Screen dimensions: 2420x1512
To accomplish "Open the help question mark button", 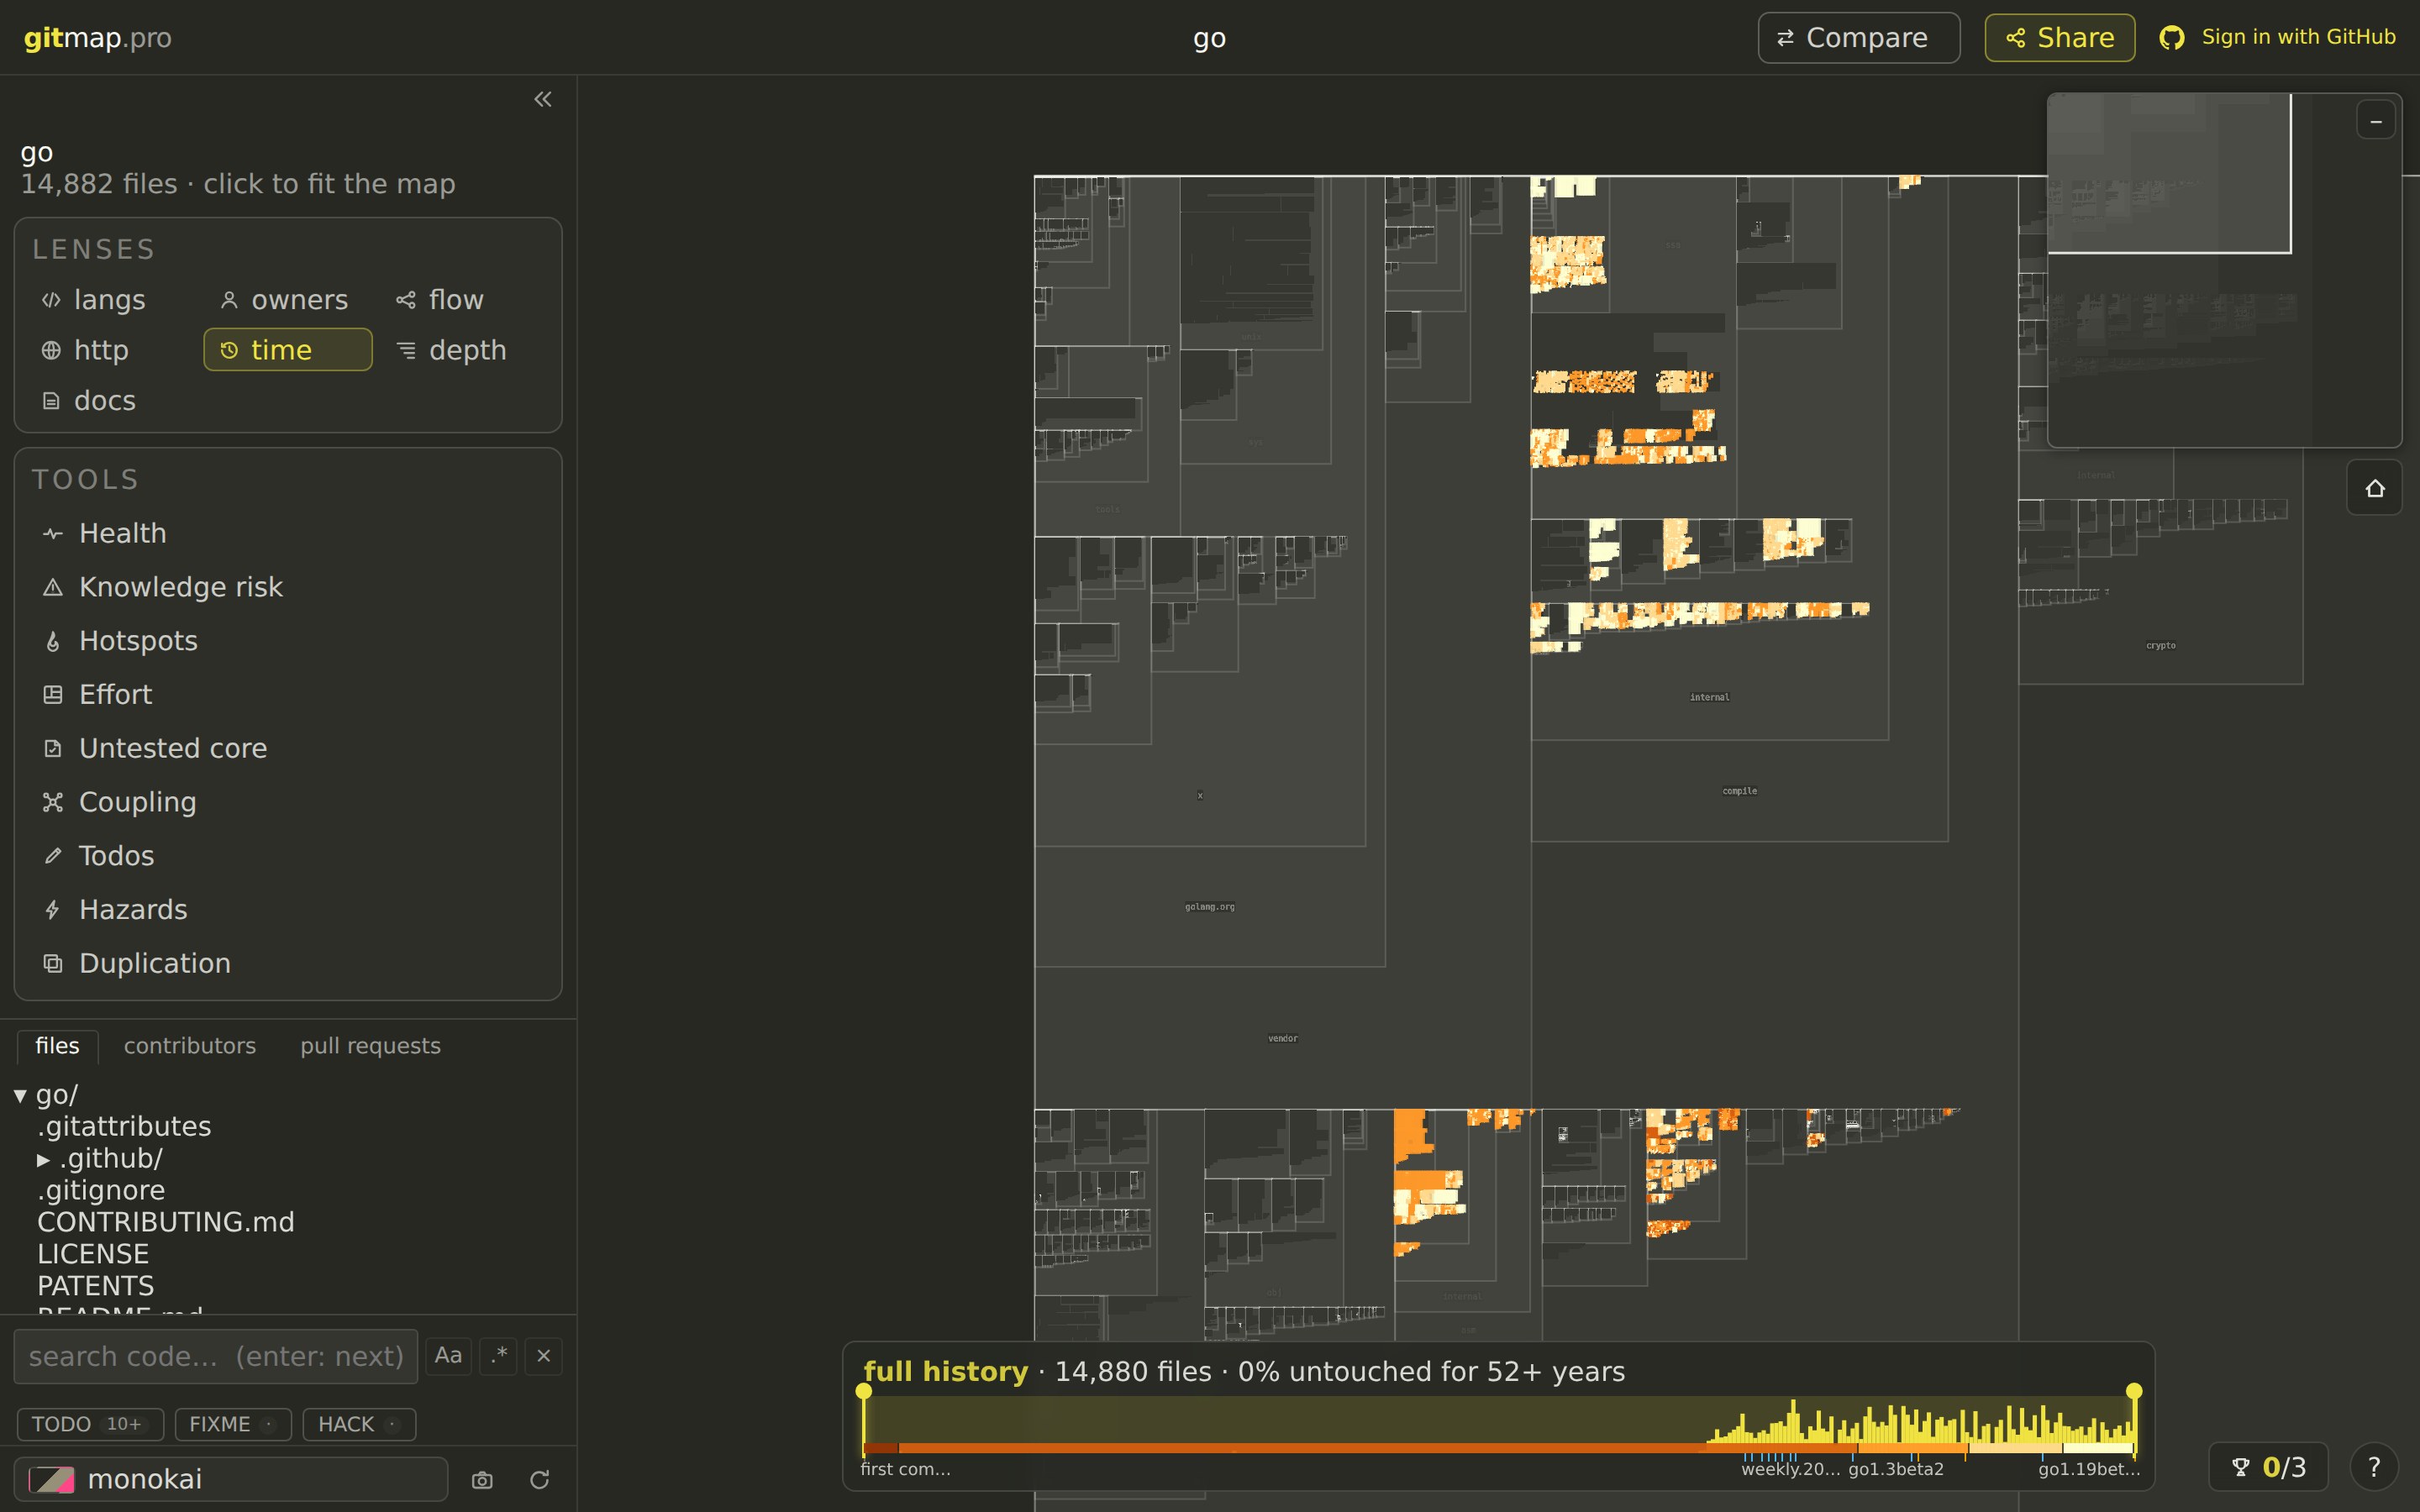I will 2374,1468.
